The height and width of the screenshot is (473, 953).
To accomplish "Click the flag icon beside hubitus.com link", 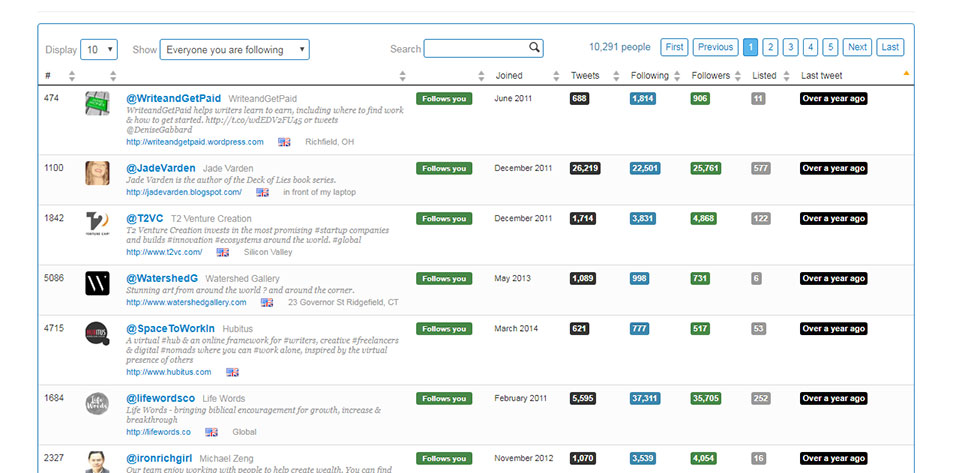I will pos(232,372).
